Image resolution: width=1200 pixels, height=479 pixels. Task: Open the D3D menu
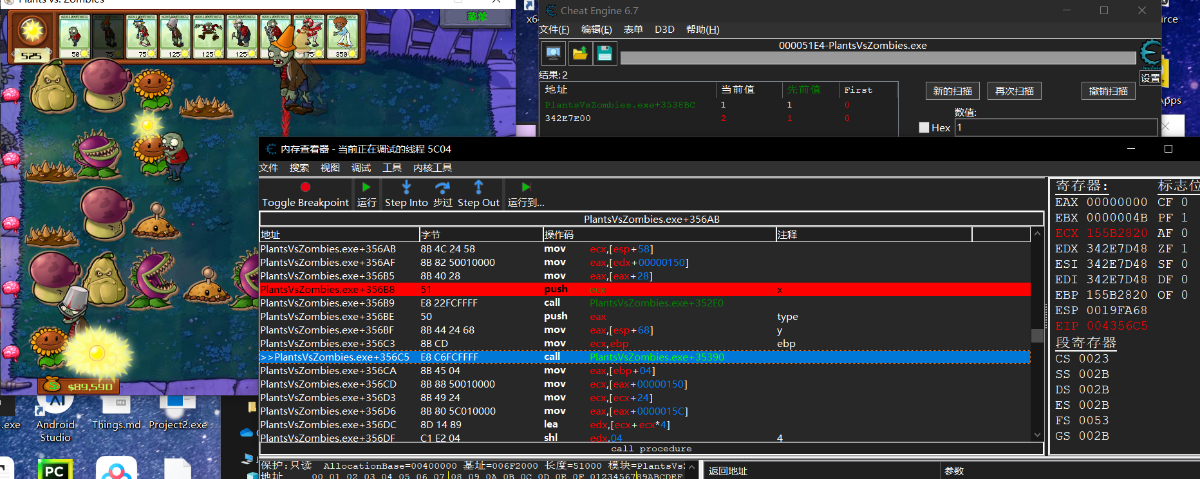[x=664, y=29]
